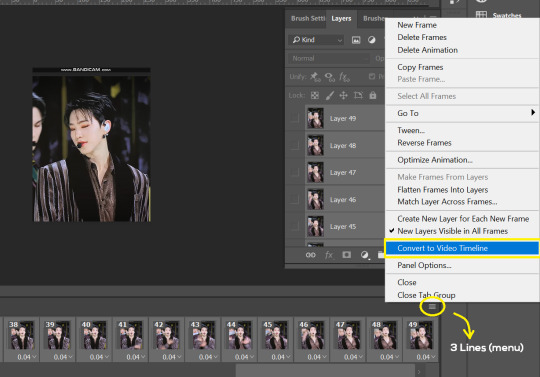
Task: Choose Flatten Frames Into Layers
Action: (x=443, y=190)
